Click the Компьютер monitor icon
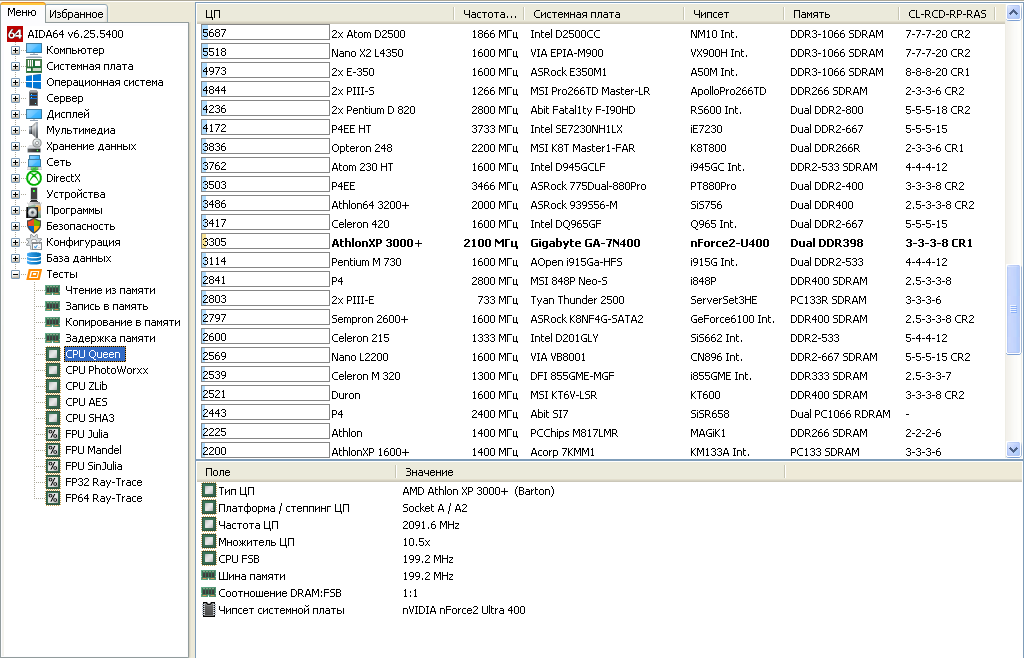Screen dimensions: 1024x658 click(x=34, y=50)
